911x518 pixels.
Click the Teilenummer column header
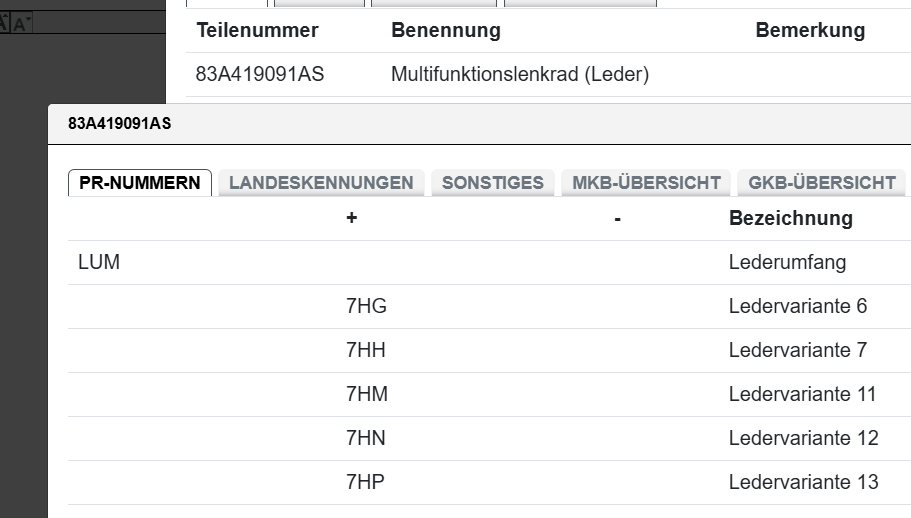257,30
